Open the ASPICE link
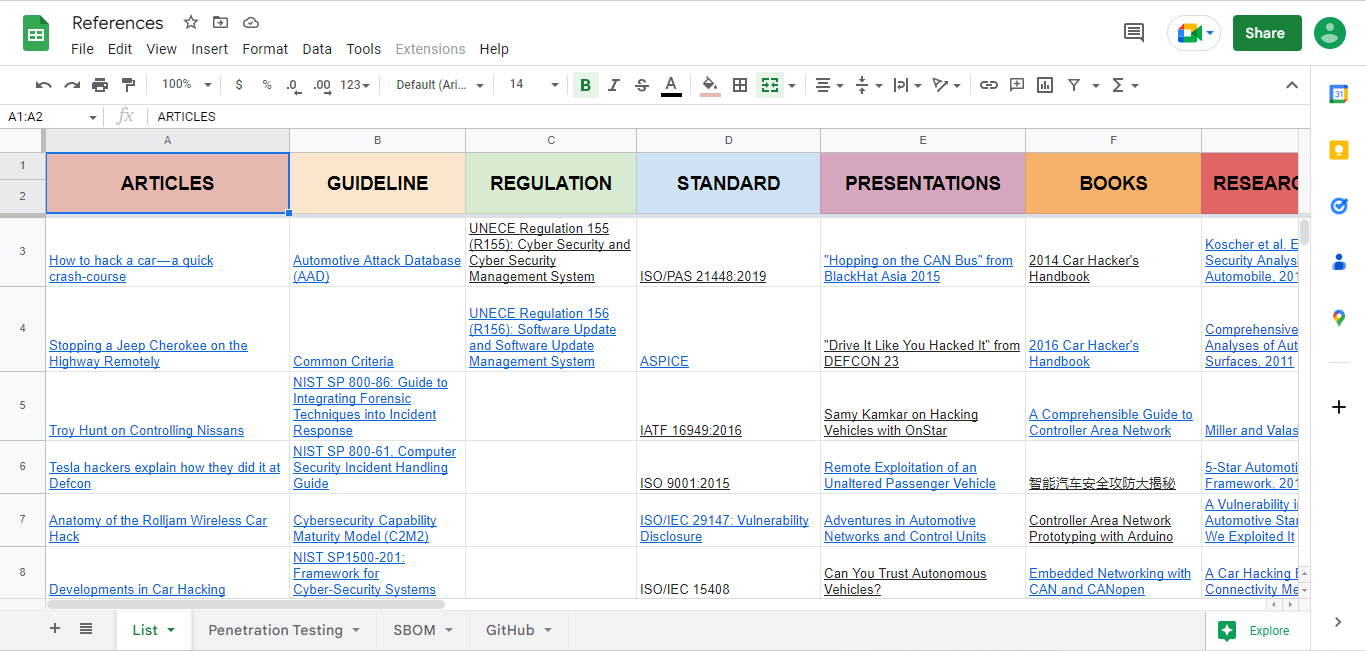The image size is (1366, 651). tap(664, 362)
